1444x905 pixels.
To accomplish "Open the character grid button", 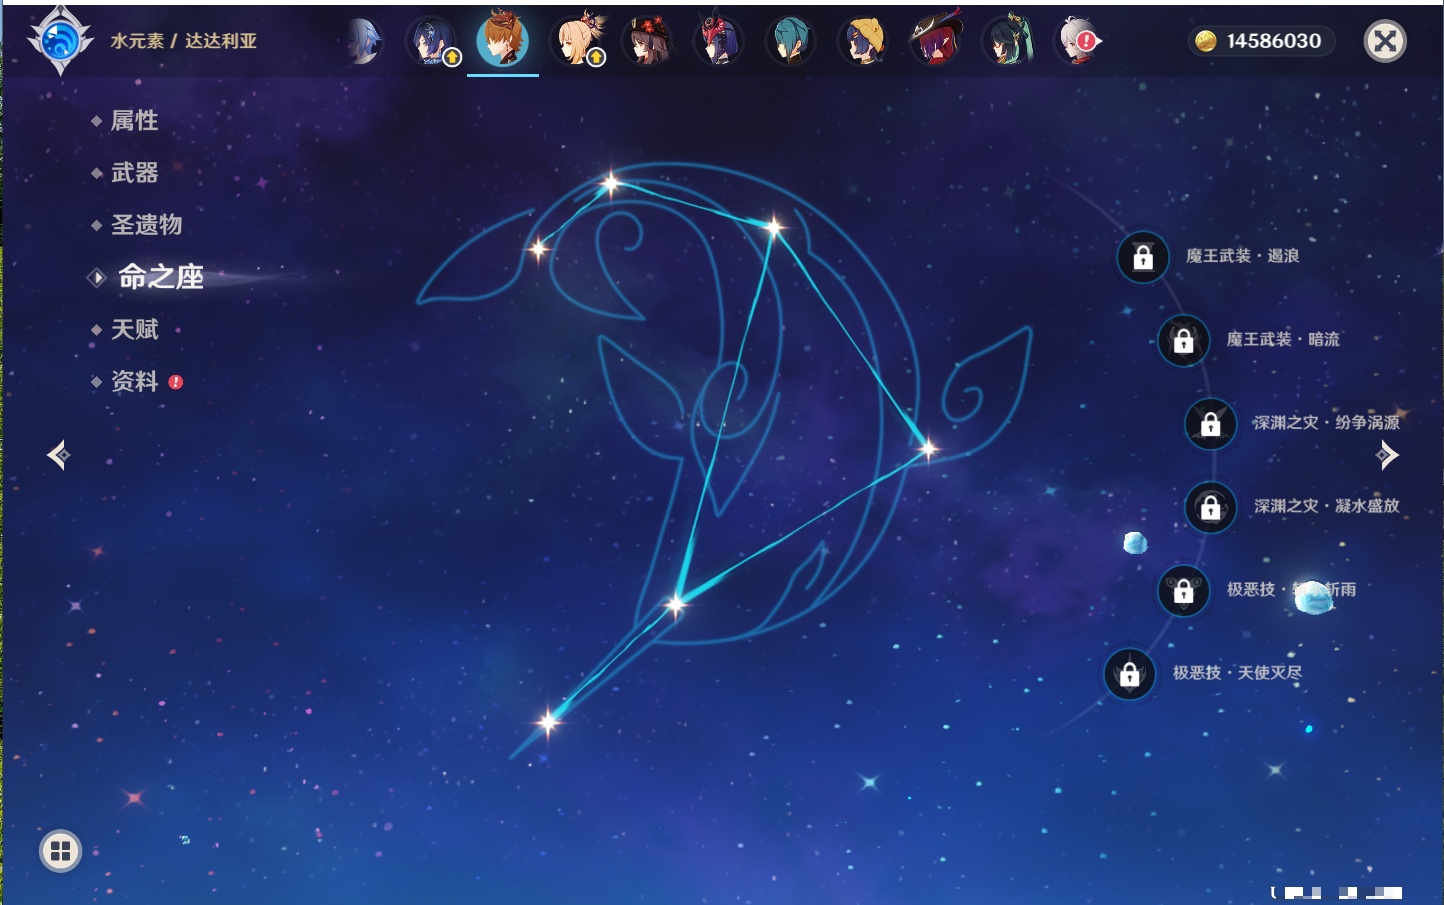I will point(60,851).
